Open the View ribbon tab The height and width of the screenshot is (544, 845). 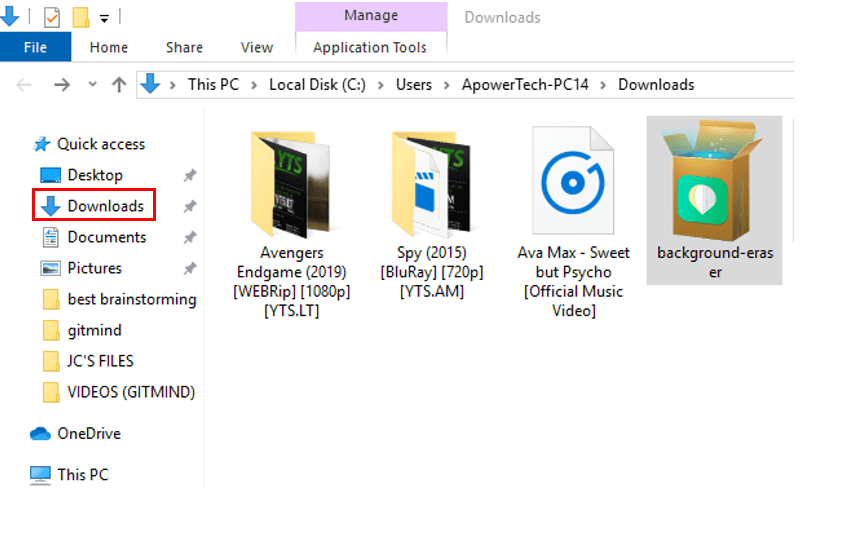tap(257, 47)
